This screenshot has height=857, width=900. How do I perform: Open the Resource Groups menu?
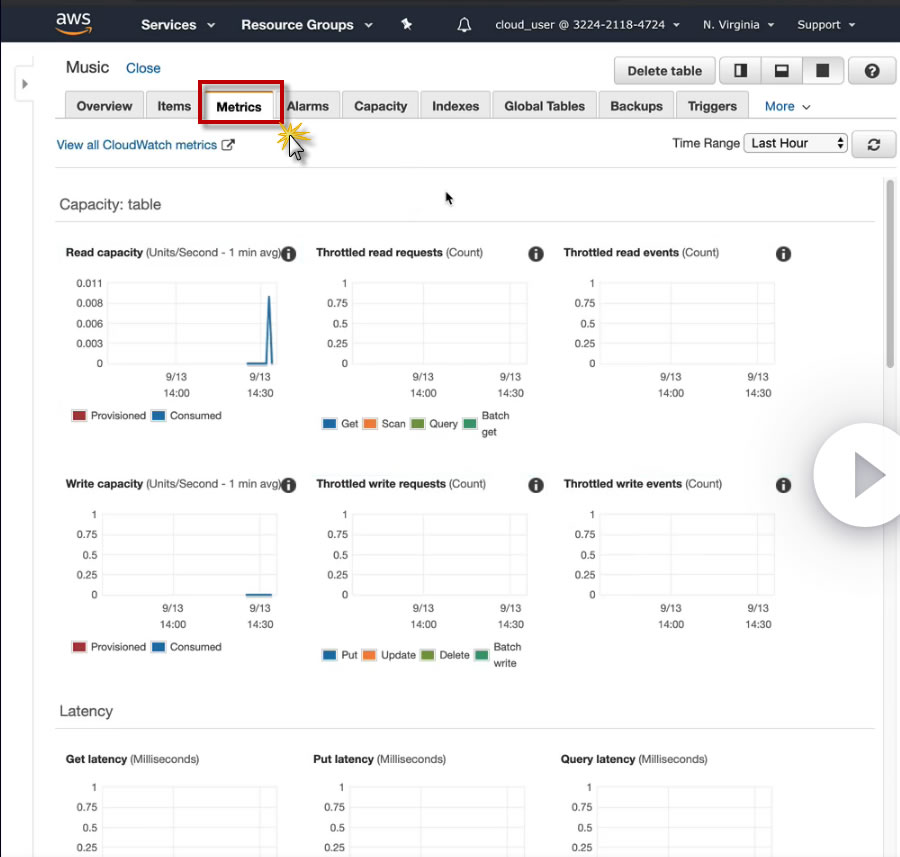point(307,25)
